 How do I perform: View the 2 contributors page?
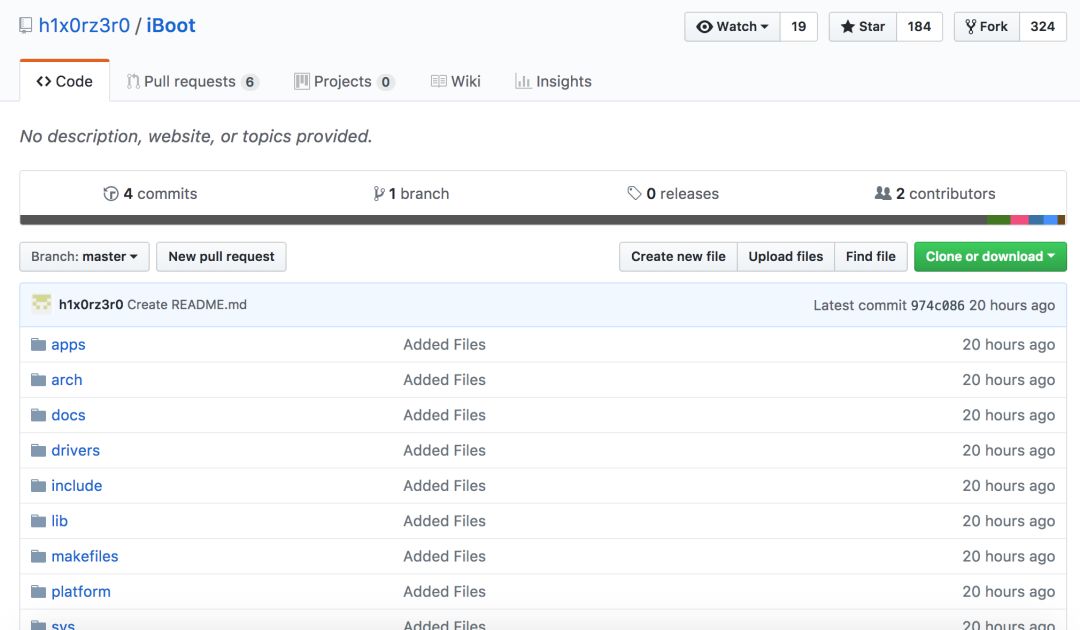pyautogui.click(x=935, y=193)
